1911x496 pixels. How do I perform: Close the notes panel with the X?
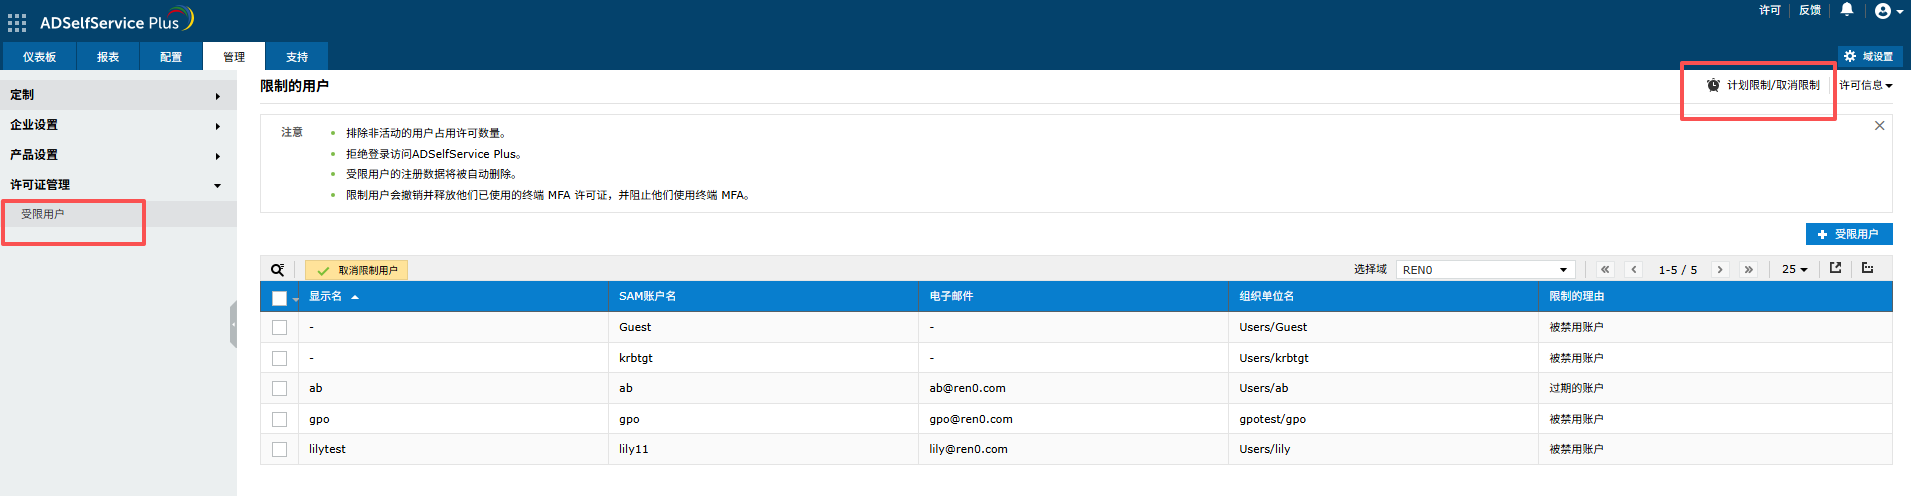[1879, 126]
